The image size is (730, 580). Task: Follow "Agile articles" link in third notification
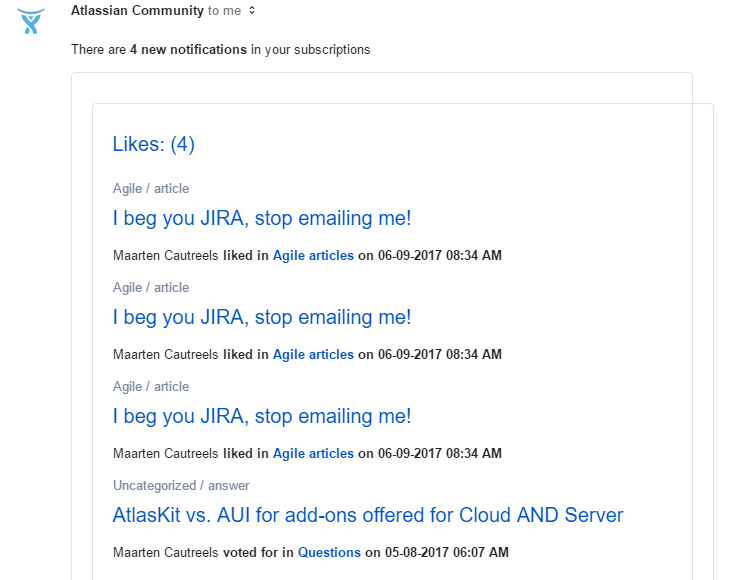coord(313,454)
